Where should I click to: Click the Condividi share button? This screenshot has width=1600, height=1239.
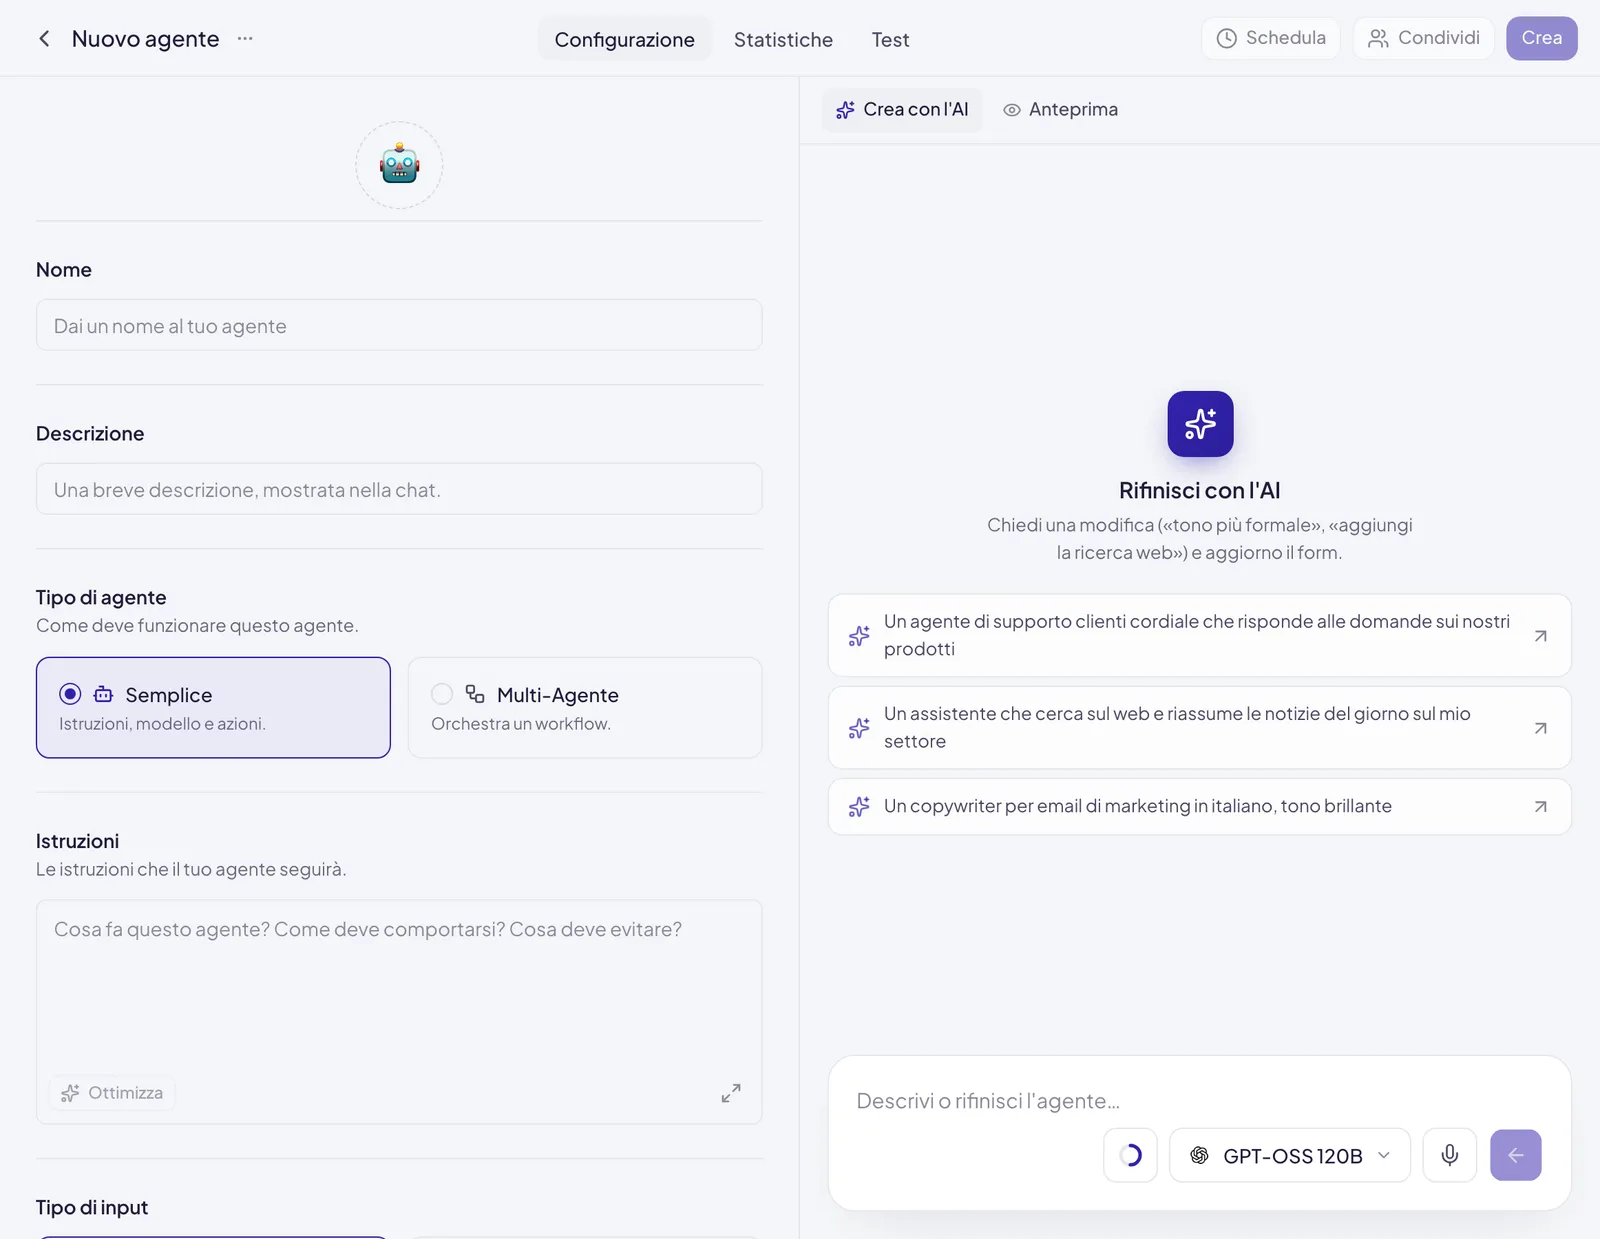coord(1424,38)
